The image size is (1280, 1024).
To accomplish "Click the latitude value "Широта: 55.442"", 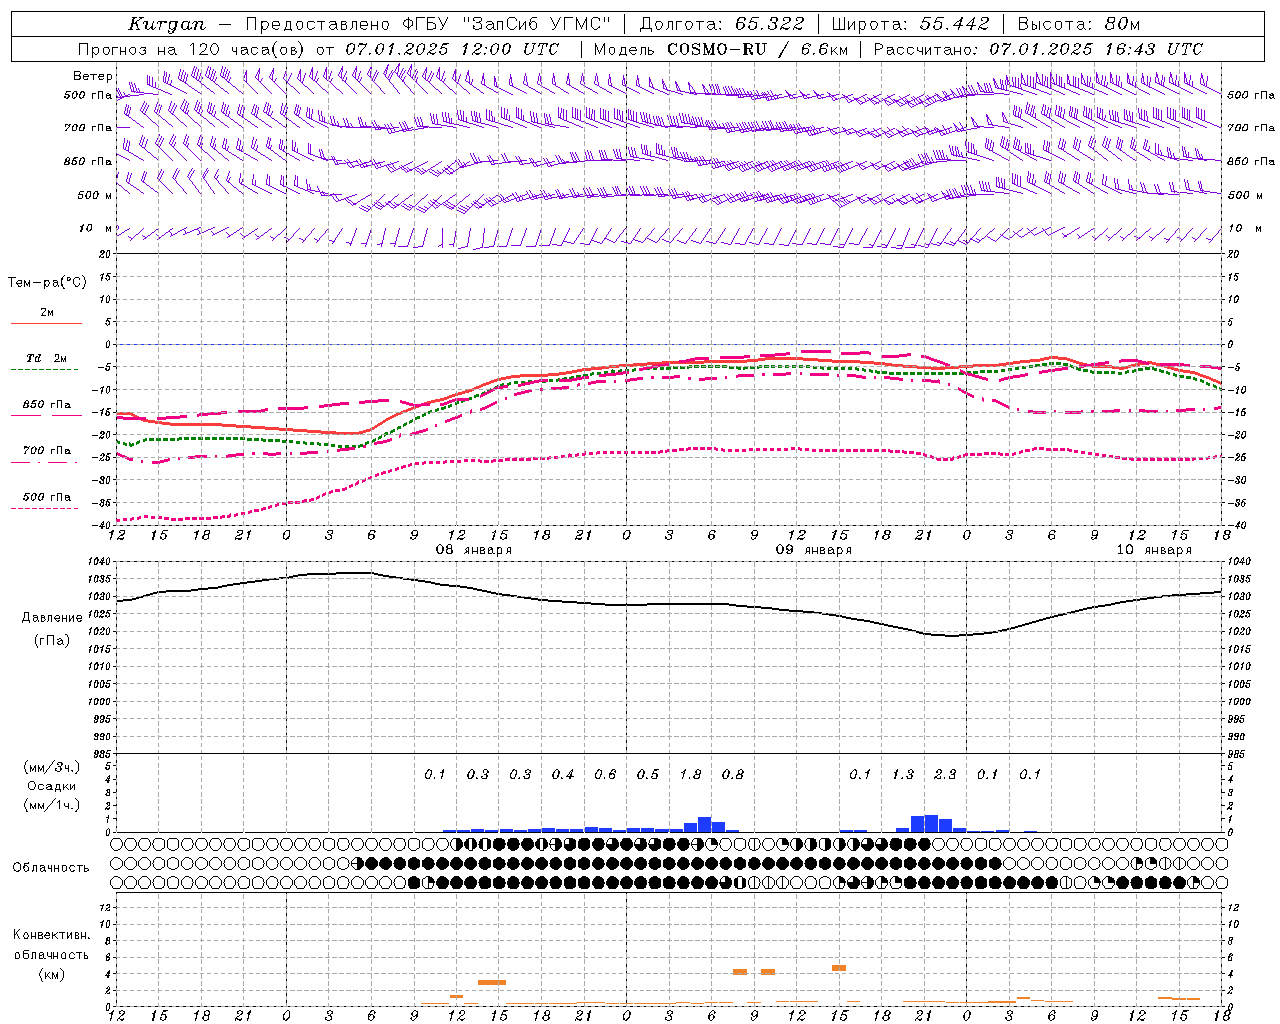I will [x=911, y=24].
